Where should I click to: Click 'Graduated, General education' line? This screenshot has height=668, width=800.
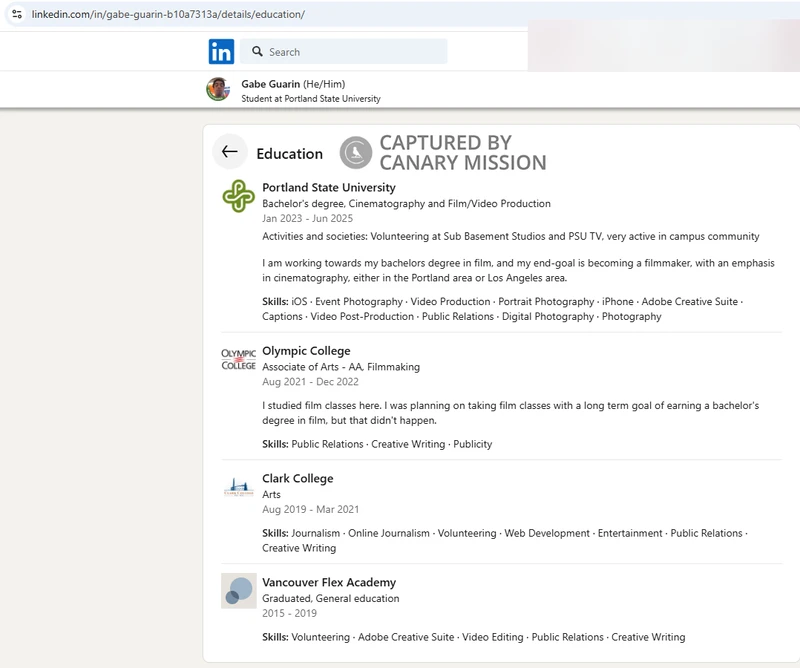pyautogui.click(x=331, y=599)
